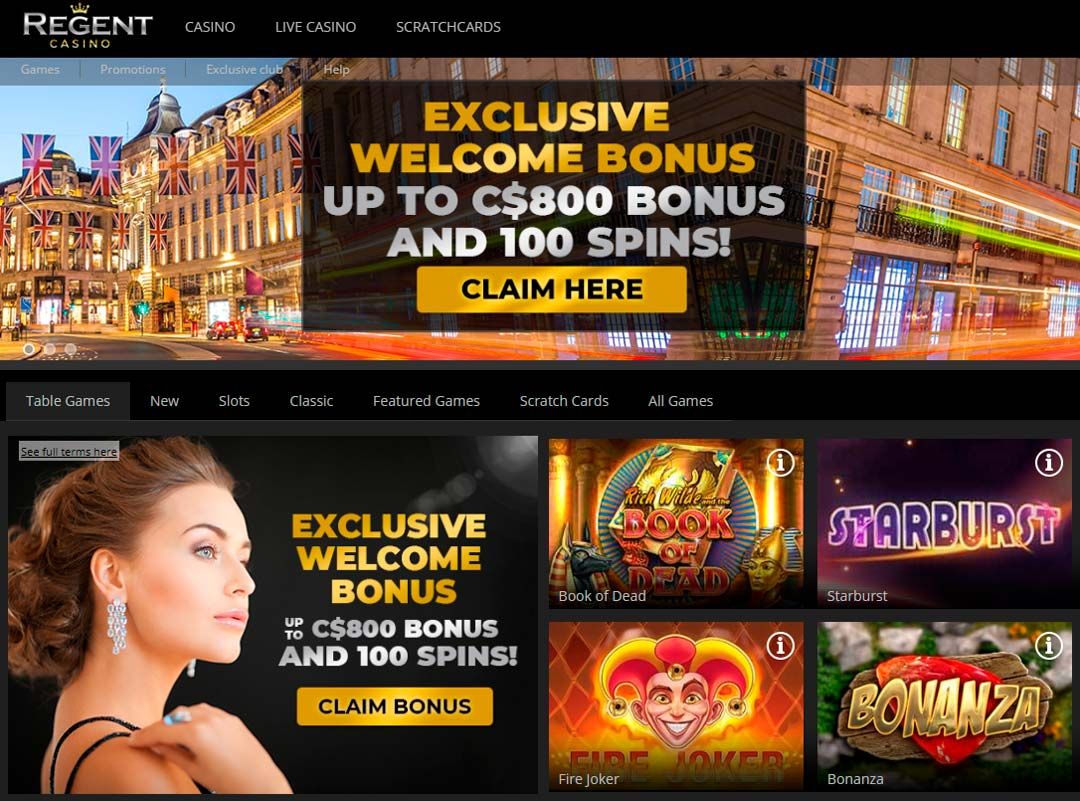Select first carousel slide dot

pyautogui.click(x=29, y=349)
